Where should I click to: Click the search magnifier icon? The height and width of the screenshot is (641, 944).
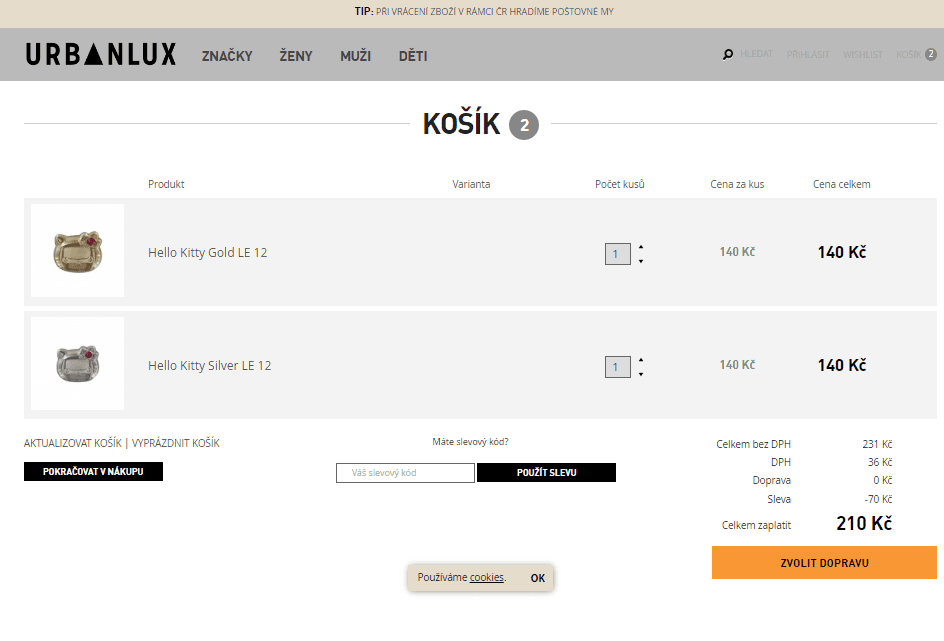728,55
